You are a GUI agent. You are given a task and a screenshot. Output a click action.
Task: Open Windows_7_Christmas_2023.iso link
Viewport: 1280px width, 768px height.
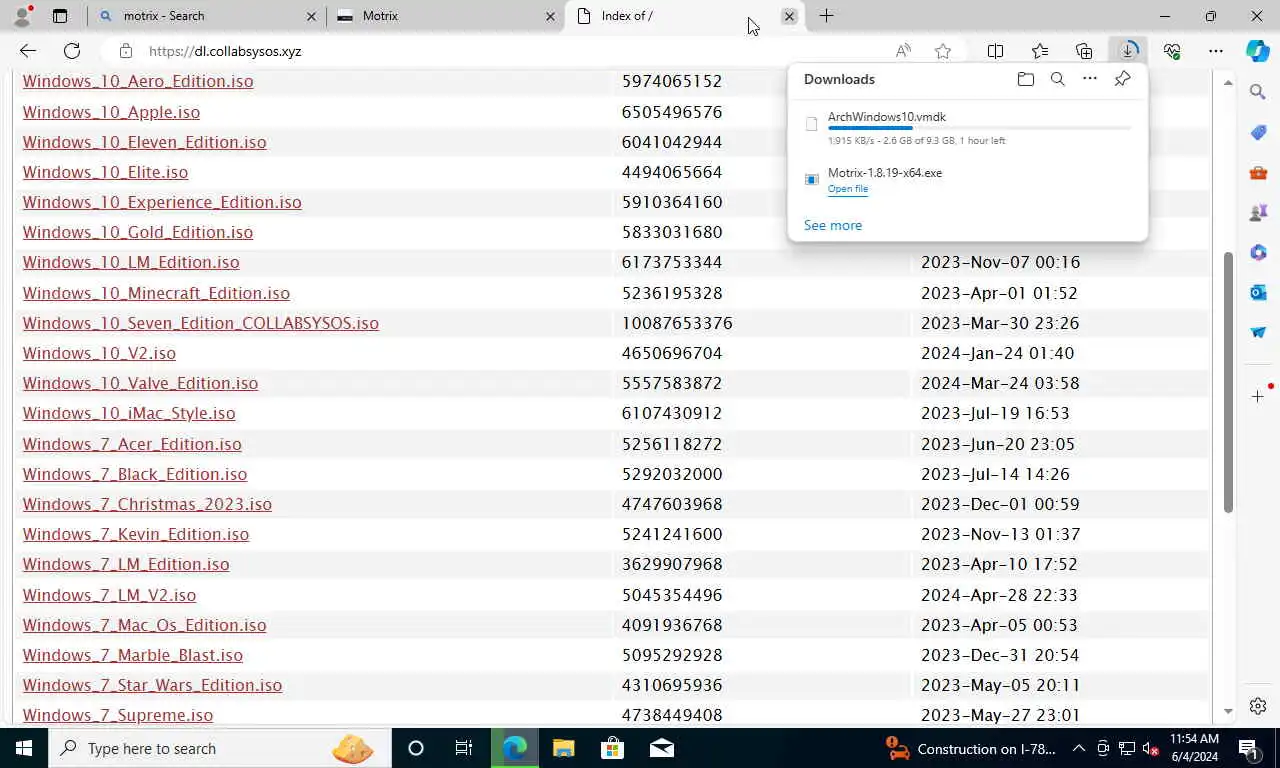(x=147, y=504)
